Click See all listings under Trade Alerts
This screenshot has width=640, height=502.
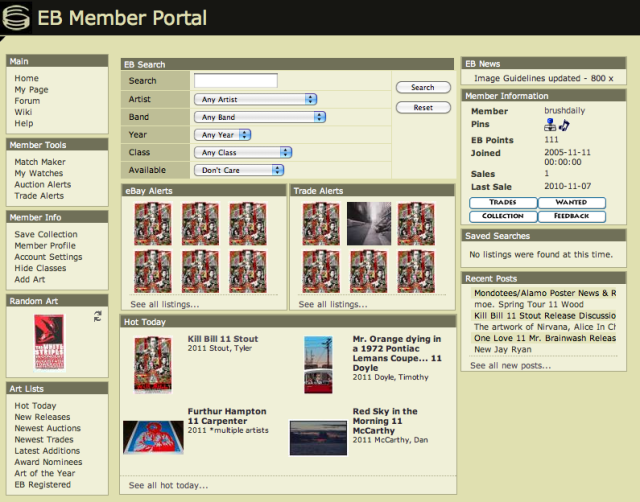click(x=333, y=304)
